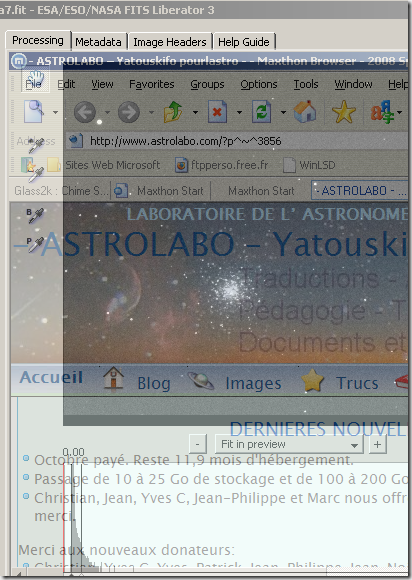The height and width of the screenshot is (580, 412).
Task: Expand the translate icon dropdown arrow
Action: tap(400, 112)
